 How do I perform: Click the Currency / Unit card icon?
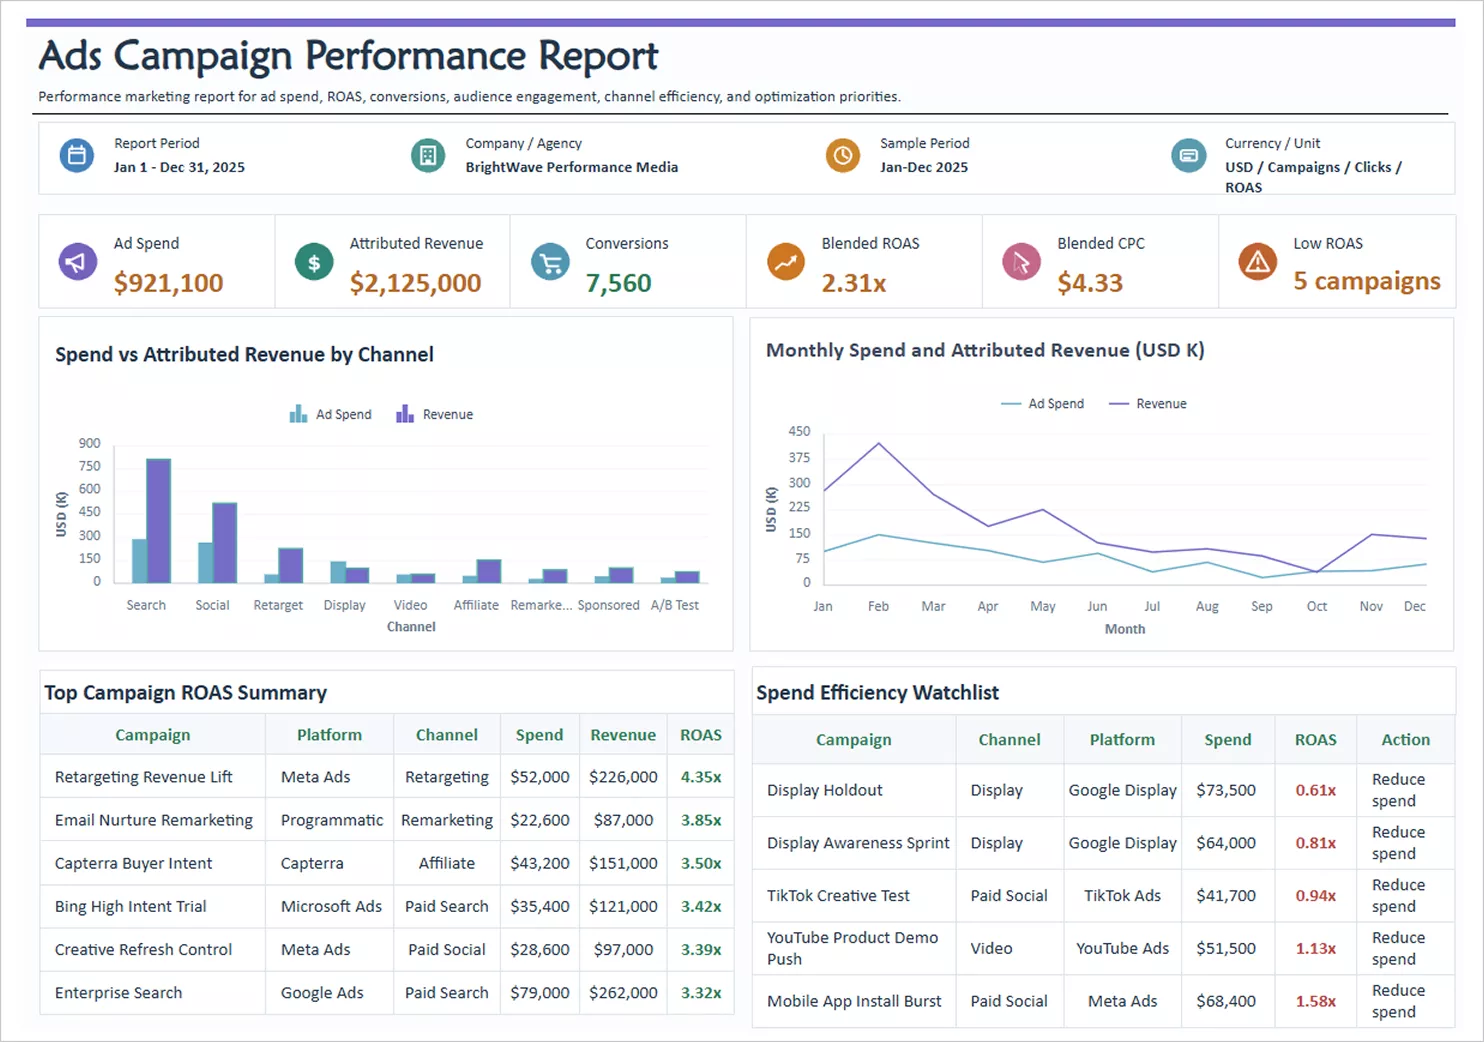click(1189, 155)
